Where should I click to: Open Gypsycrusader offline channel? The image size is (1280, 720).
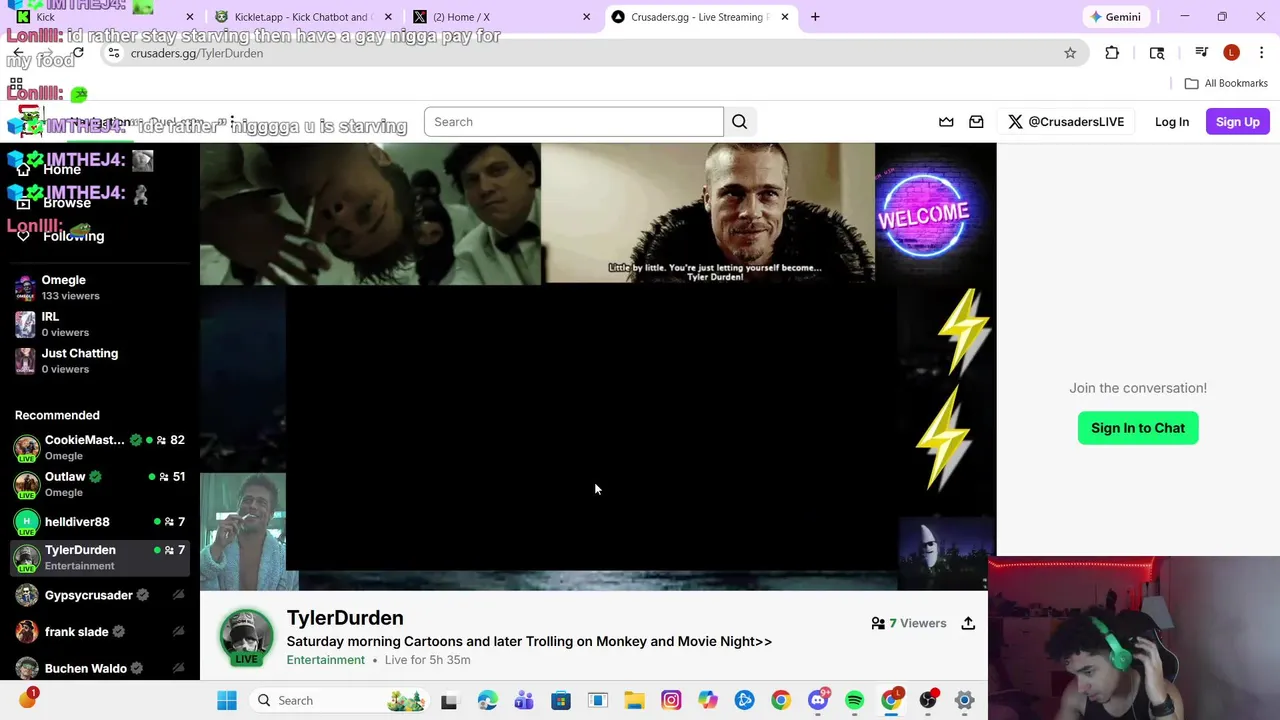point(100,595)
